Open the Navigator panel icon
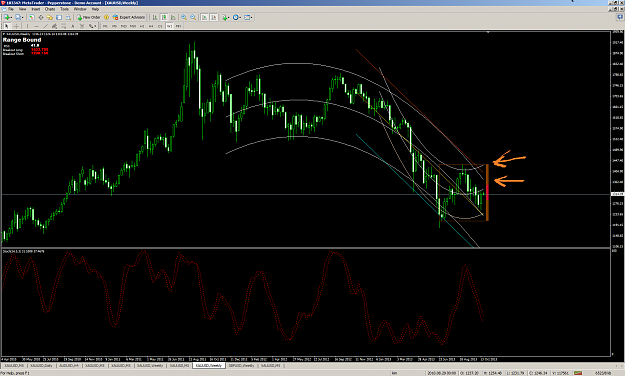Viewport: 625px width, 376px height. coord(49,17)
